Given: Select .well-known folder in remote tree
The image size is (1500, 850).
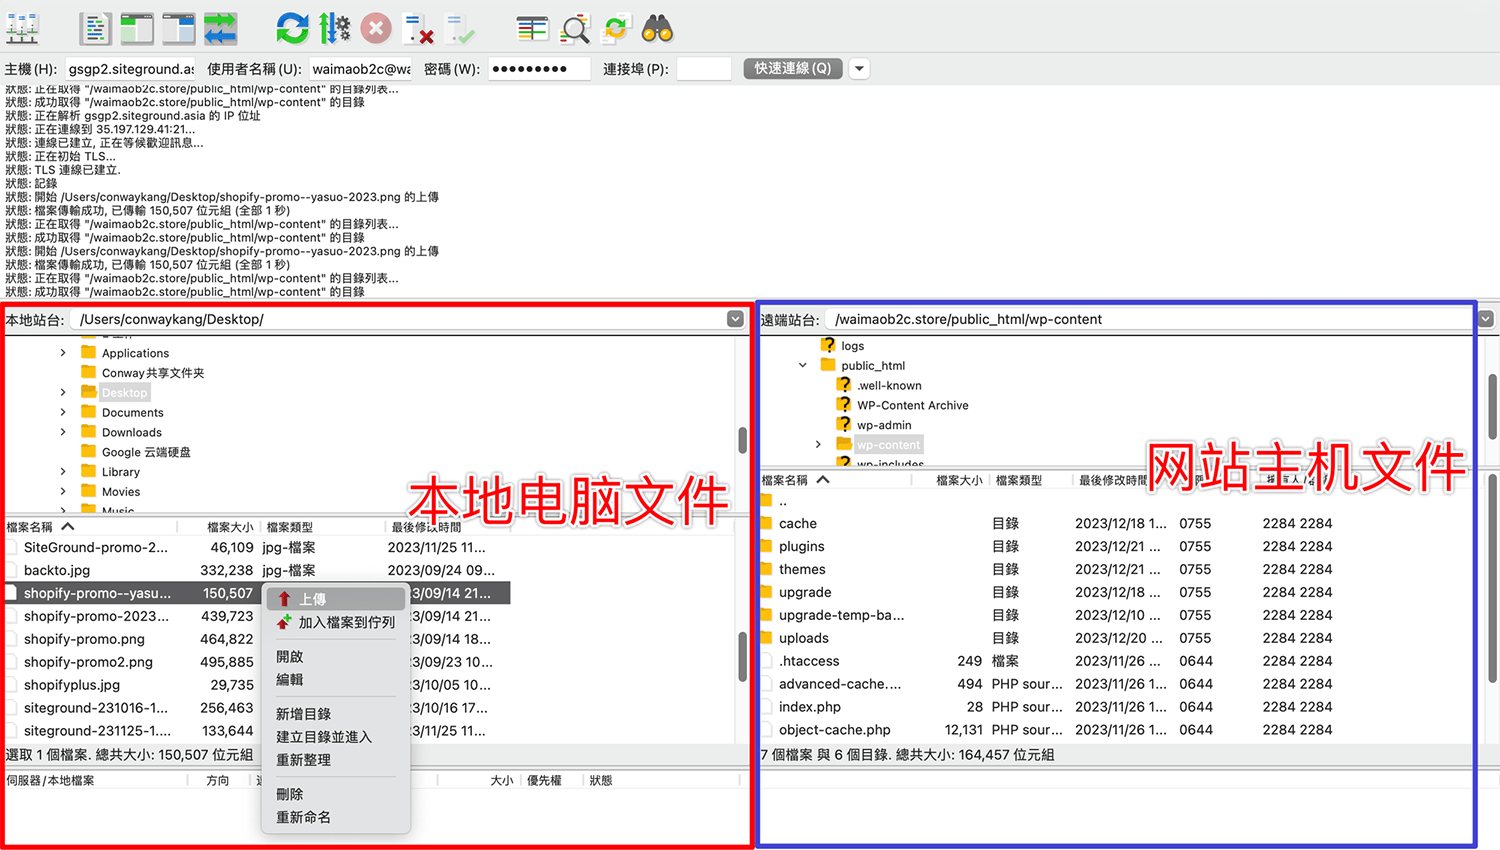Looking at the screenshot, I should [889, 385].
